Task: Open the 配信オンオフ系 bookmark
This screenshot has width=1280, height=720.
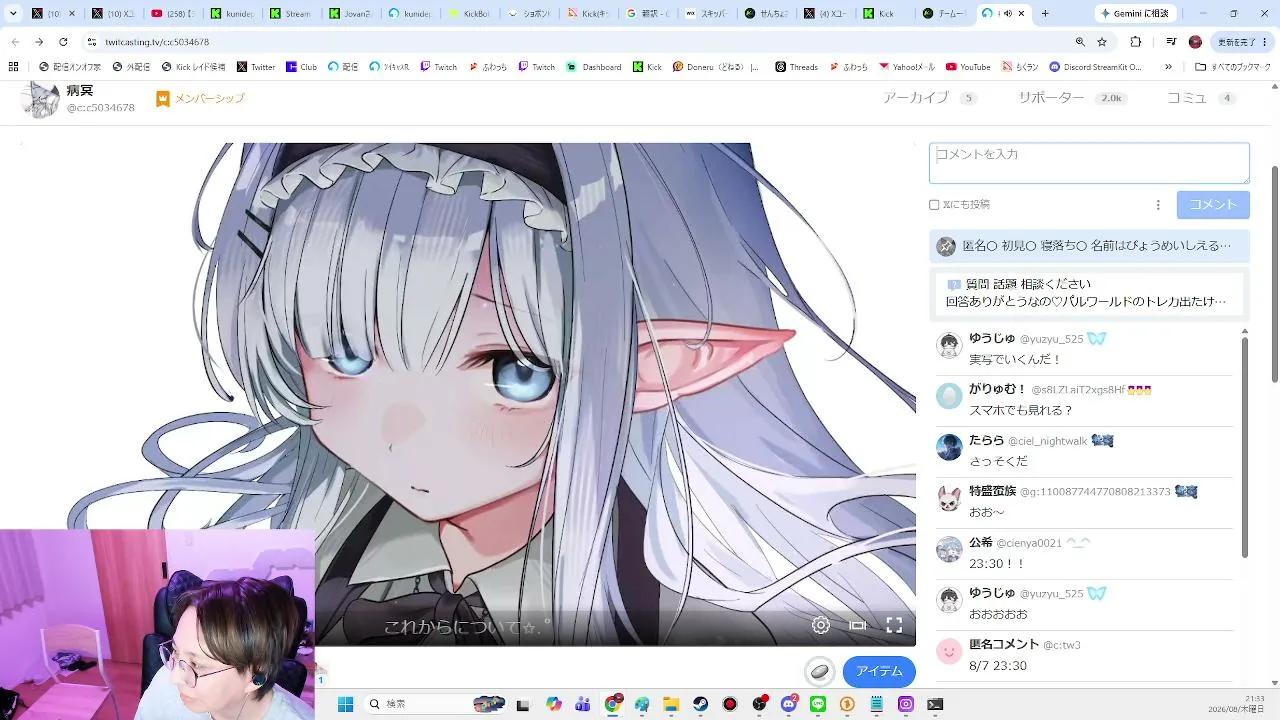Action: [x=69, y=67]
